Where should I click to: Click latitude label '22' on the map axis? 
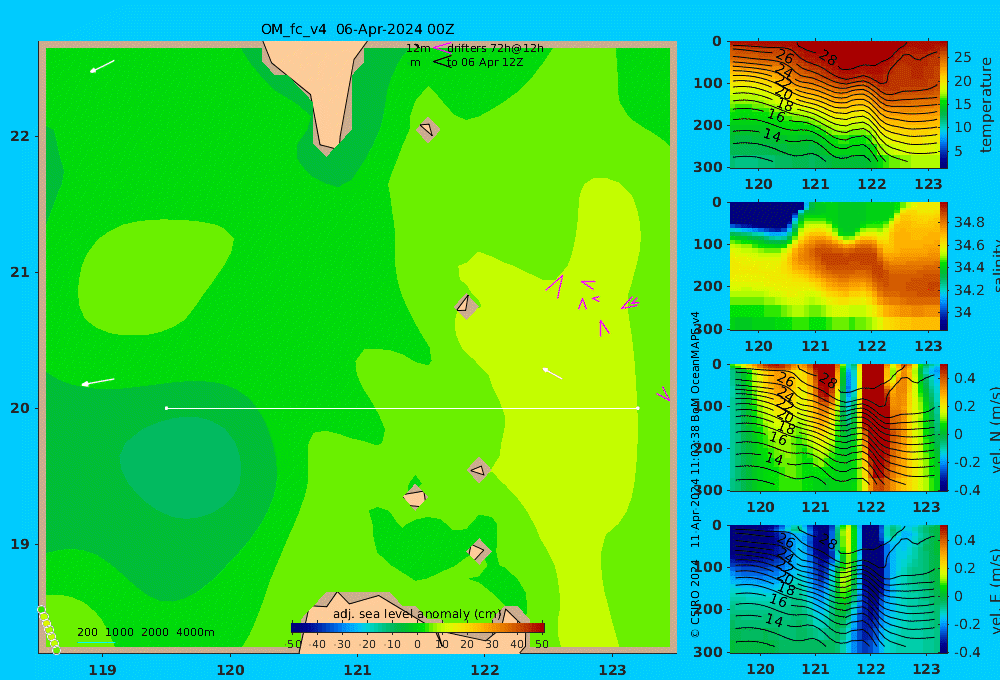20,136
